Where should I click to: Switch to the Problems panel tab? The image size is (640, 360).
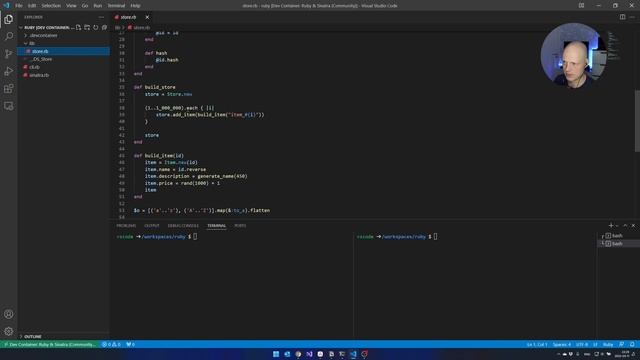tap(126, 226)
